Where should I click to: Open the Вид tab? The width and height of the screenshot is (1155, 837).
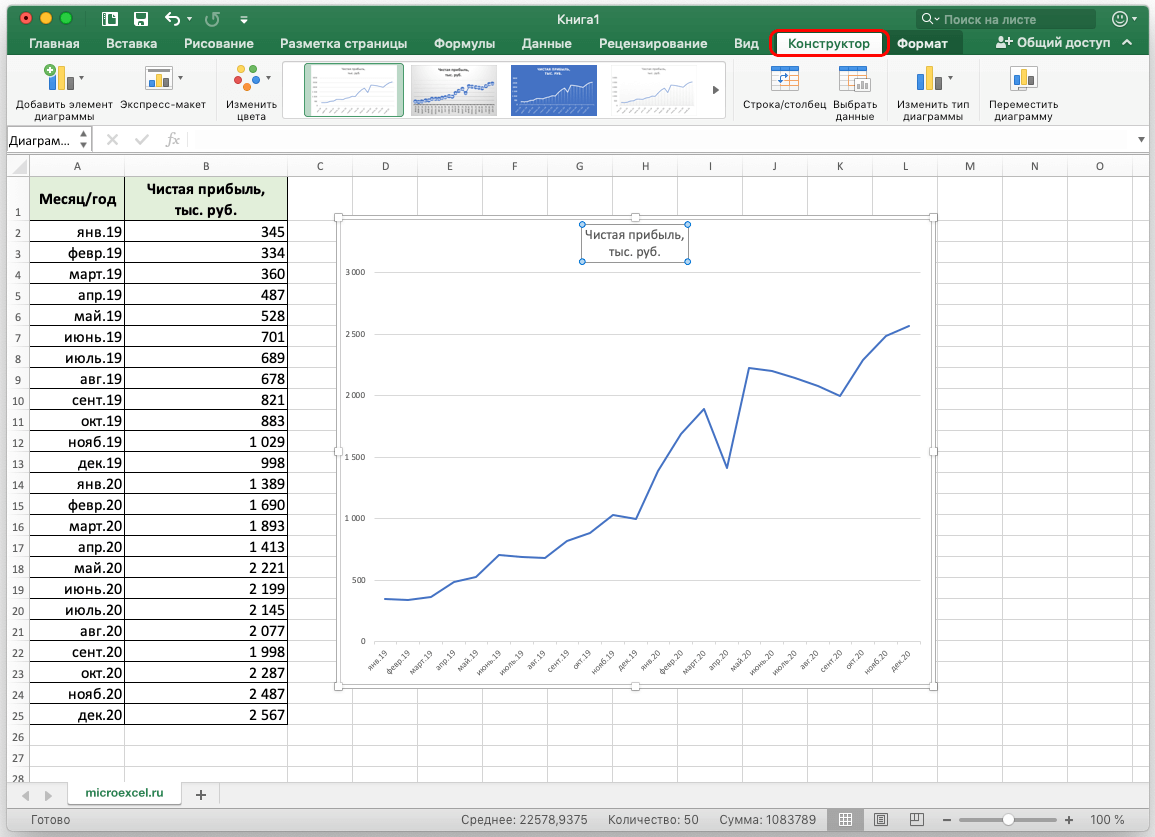(x=746, y=43)
